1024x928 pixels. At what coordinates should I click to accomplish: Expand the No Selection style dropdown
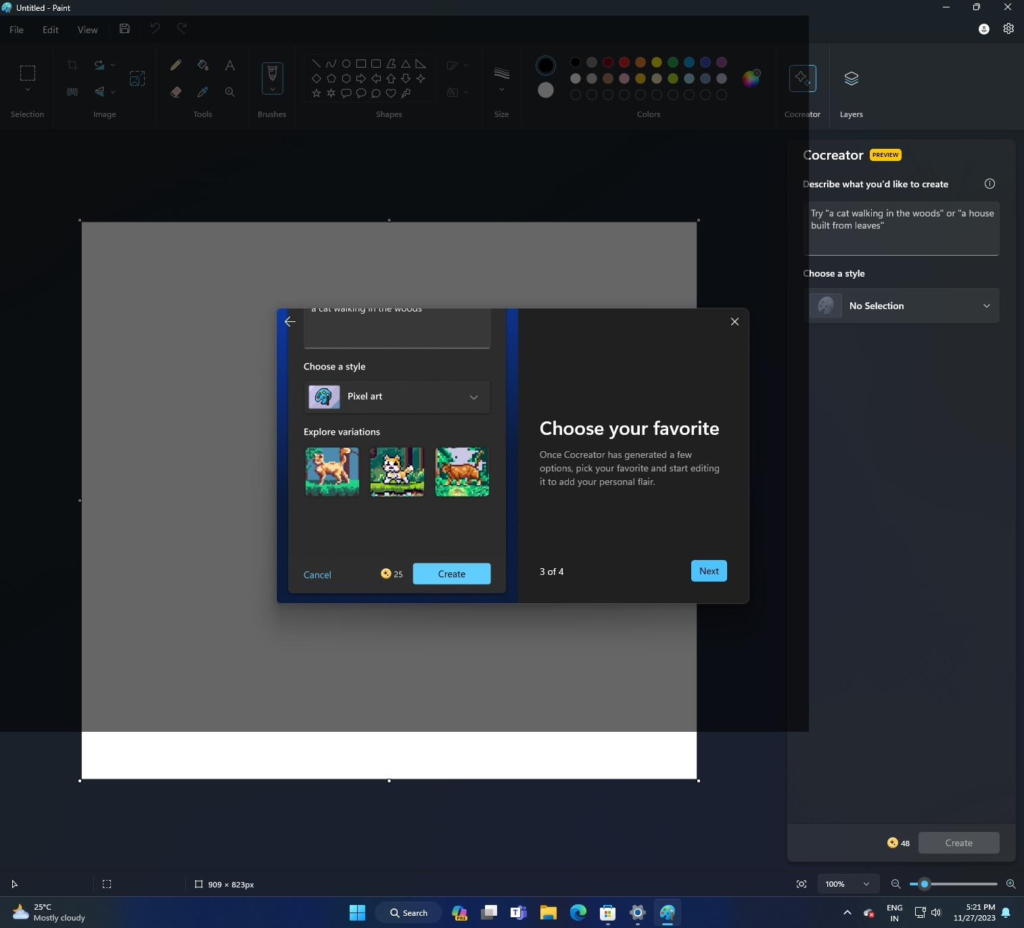point(901,306)
